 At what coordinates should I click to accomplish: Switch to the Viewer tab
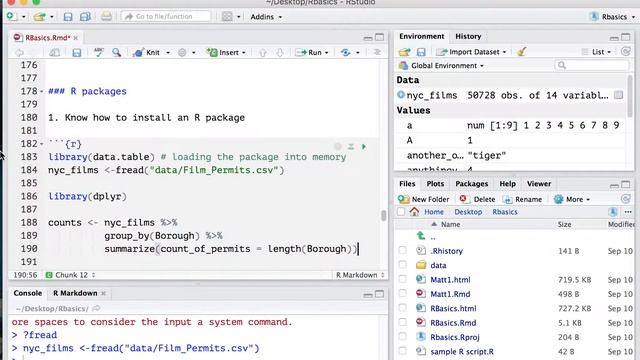pos(539,184)
